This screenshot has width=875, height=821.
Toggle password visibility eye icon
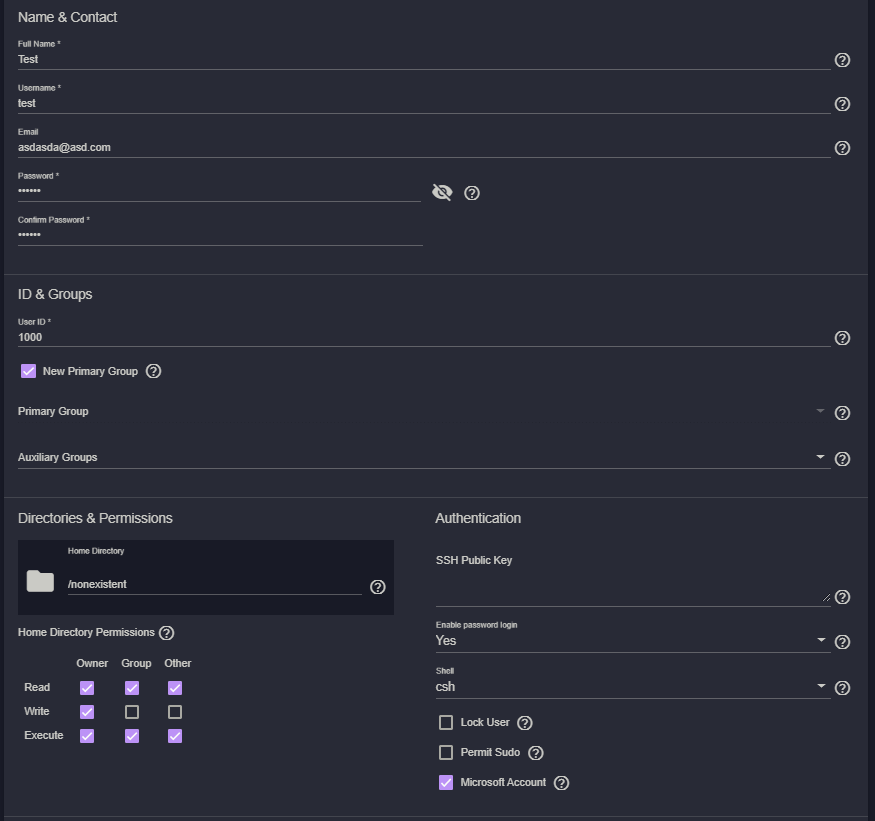tap(442, 192)
